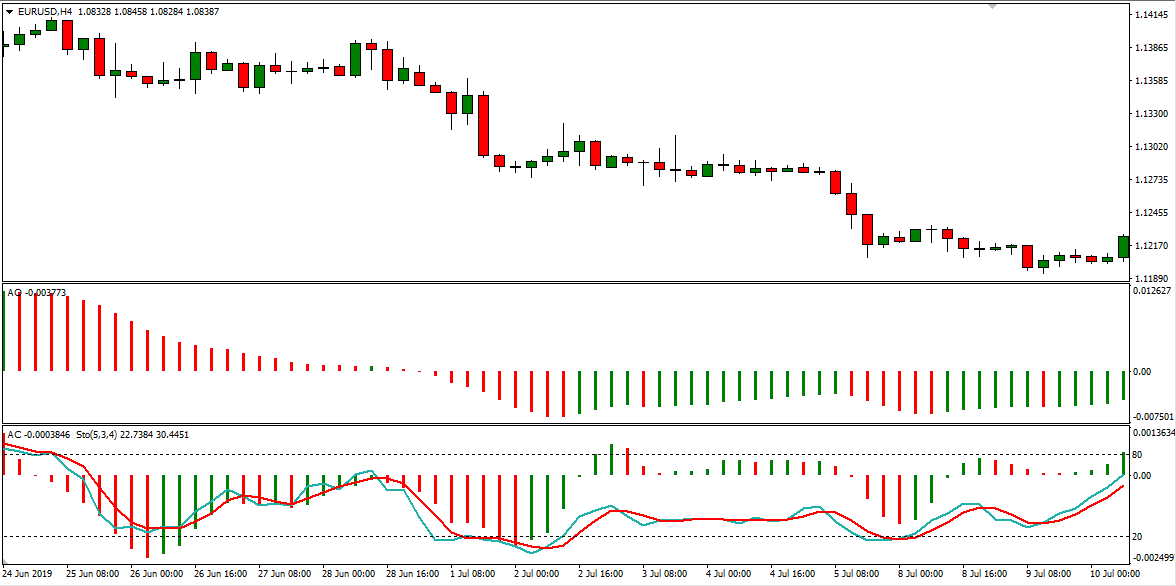This screenshot has height=586, width=1176.
Task: Open the dropdown arrow beside EURUSD,H4
Action: [10, 12]
